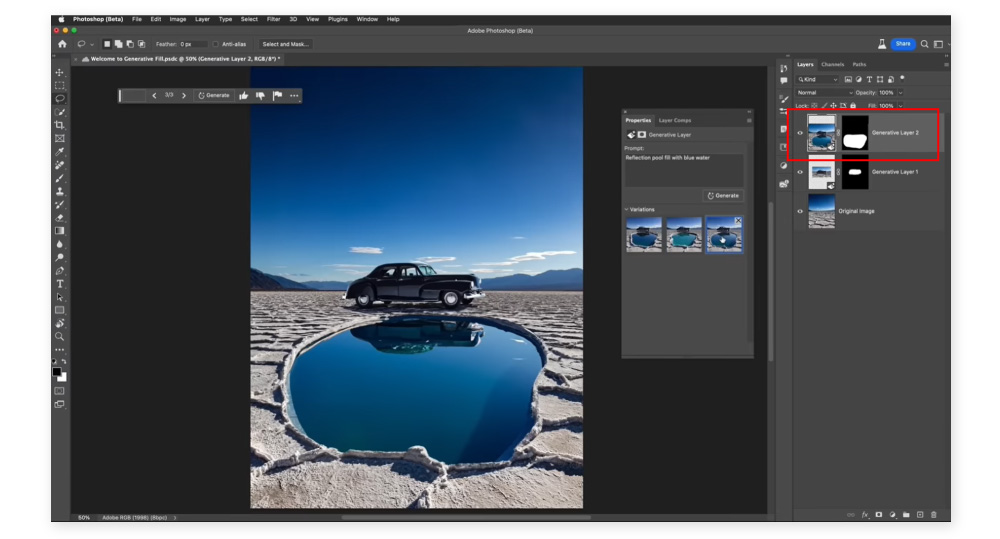Toggle lock position icon in Layers panel

(x=834, y=106)
